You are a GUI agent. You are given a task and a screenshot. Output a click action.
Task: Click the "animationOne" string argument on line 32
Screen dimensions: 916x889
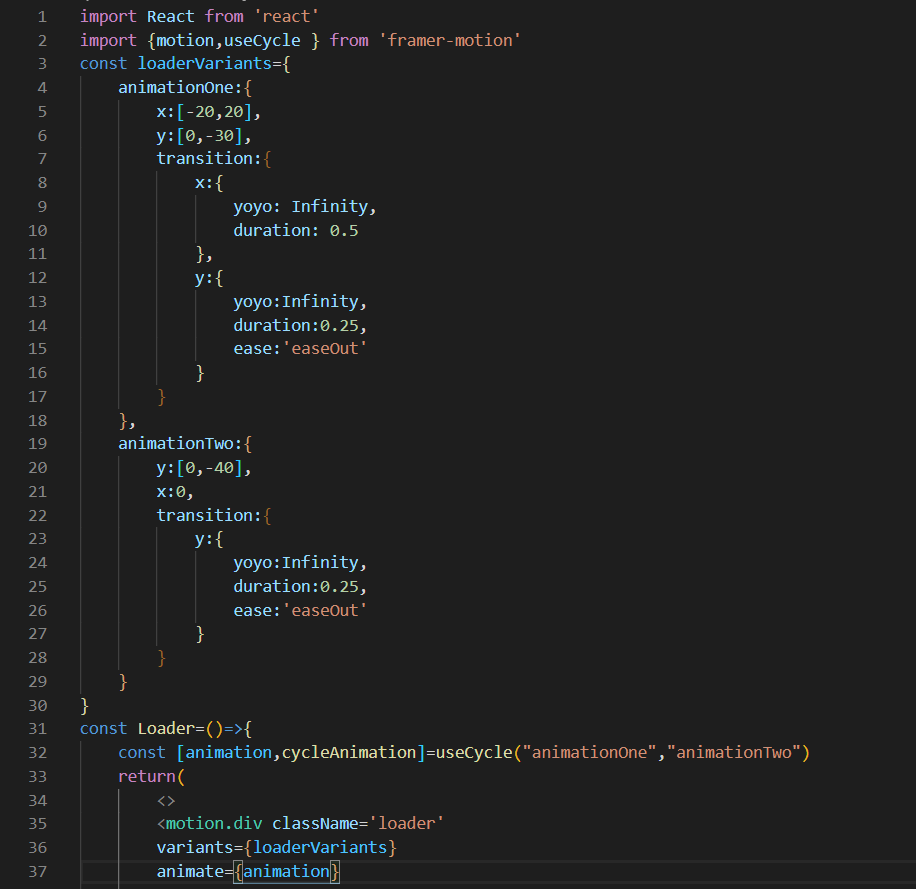click(588, 752)
